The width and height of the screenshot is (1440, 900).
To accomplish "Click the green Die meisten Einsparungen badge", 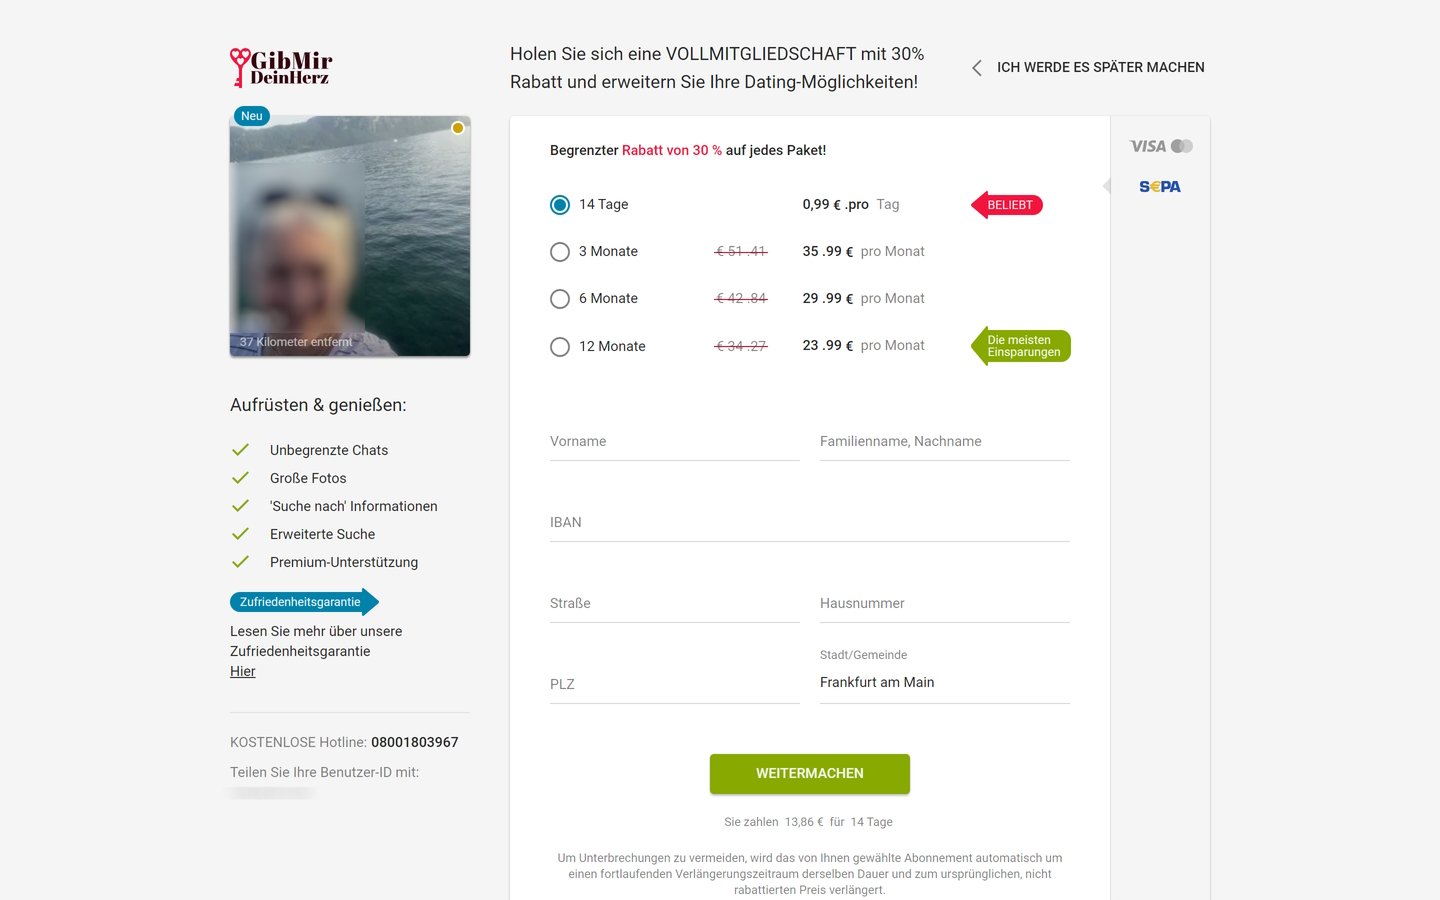I will (1021, 346).
